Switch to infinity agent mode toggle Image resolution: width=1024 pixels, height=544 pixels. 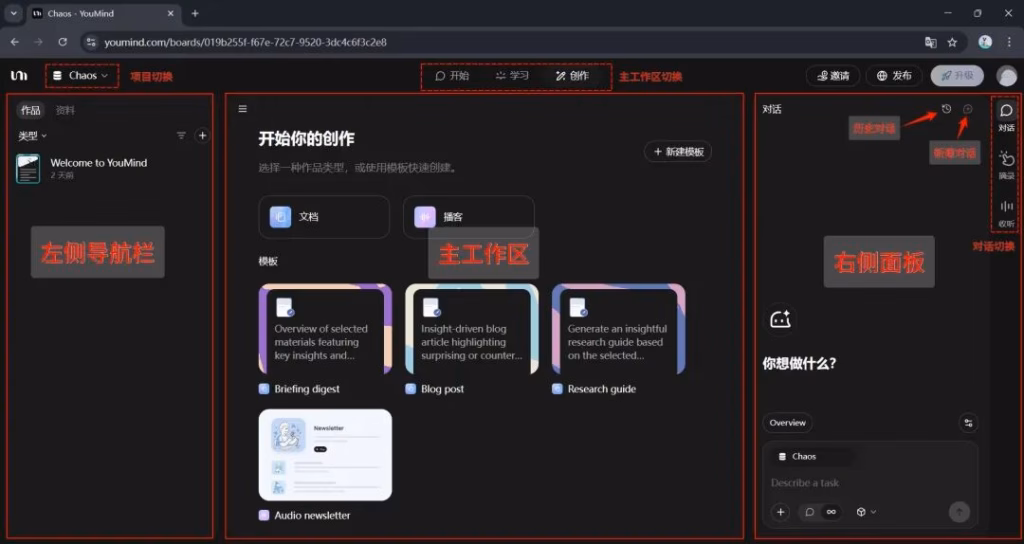tap(831, 512)
